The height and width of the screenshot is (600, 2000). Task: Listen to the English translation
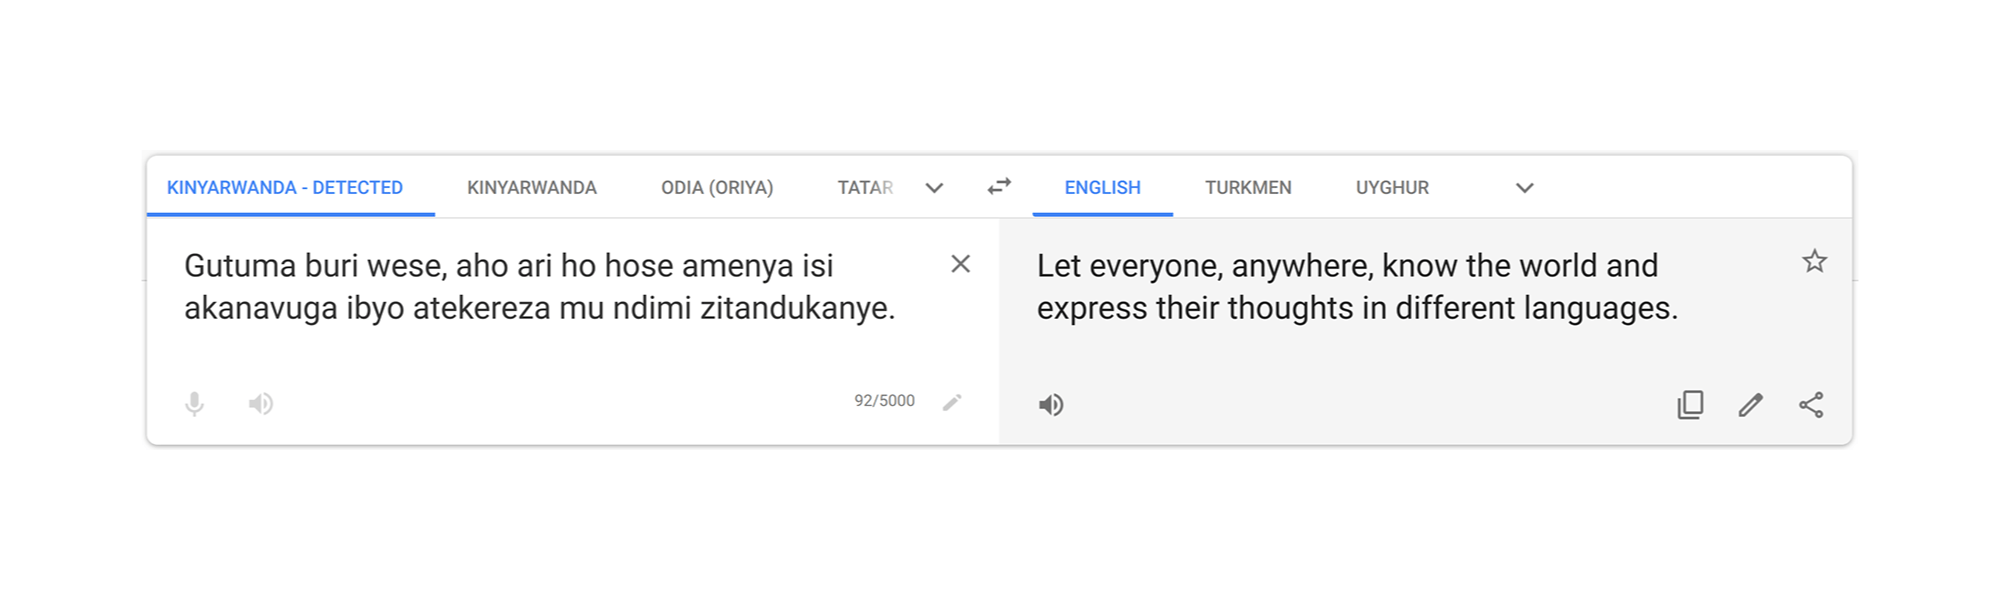1051,404
